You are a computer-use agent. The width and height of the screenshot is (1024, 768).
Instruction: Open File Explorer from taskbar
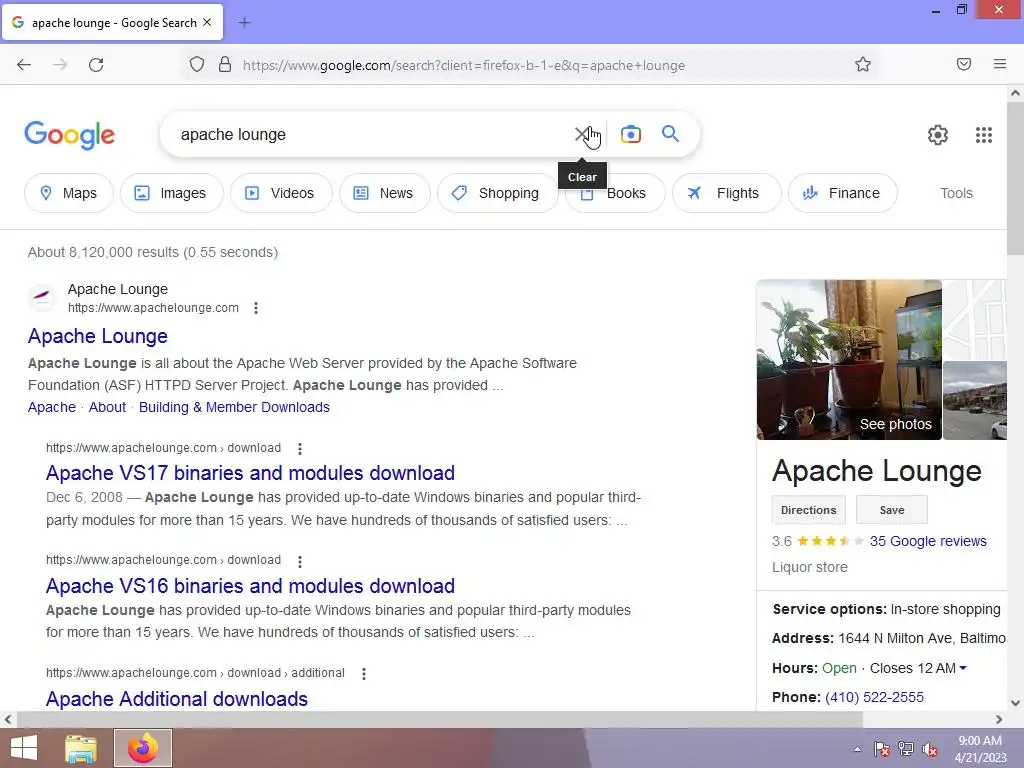click(x=81, y=748)
